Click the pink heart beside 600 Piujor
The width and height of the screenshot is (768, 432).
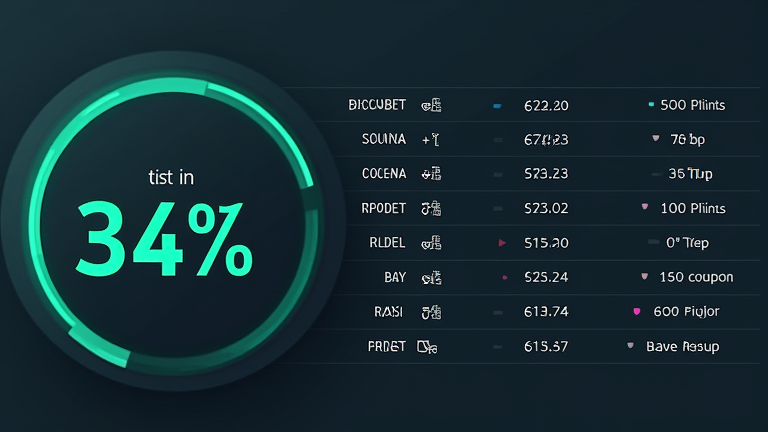tap(637, 311)
